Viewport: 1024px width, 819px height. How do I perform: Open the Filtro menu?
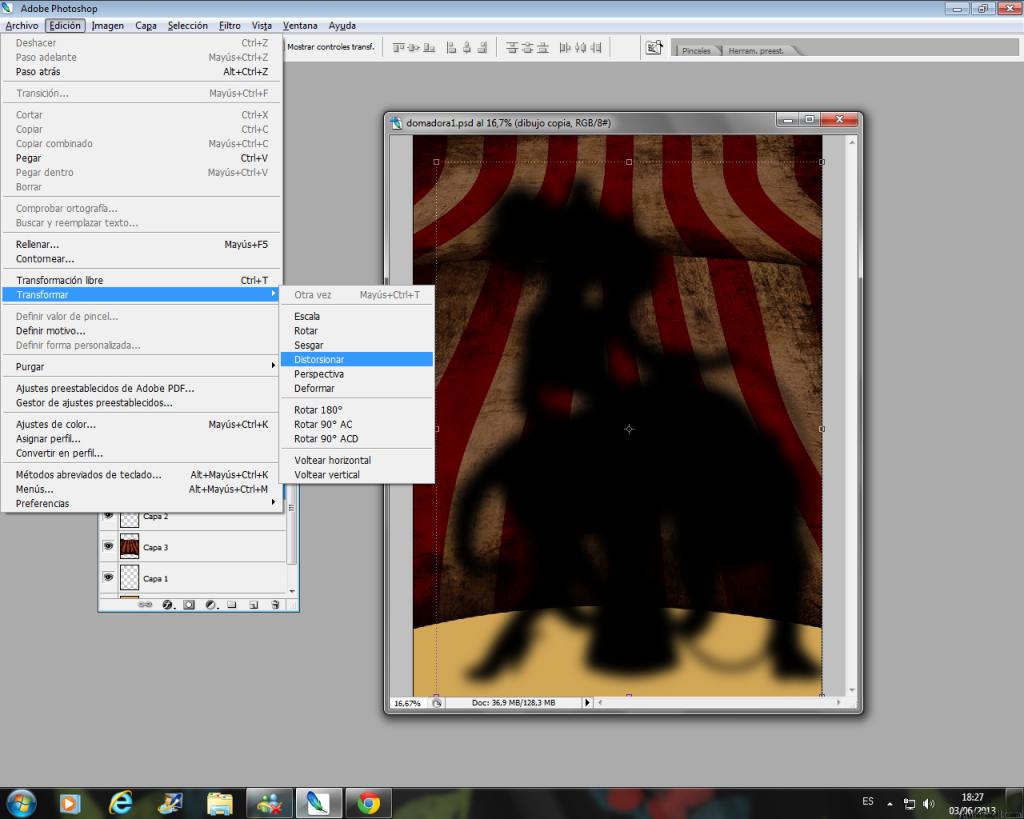coord(229,25)
